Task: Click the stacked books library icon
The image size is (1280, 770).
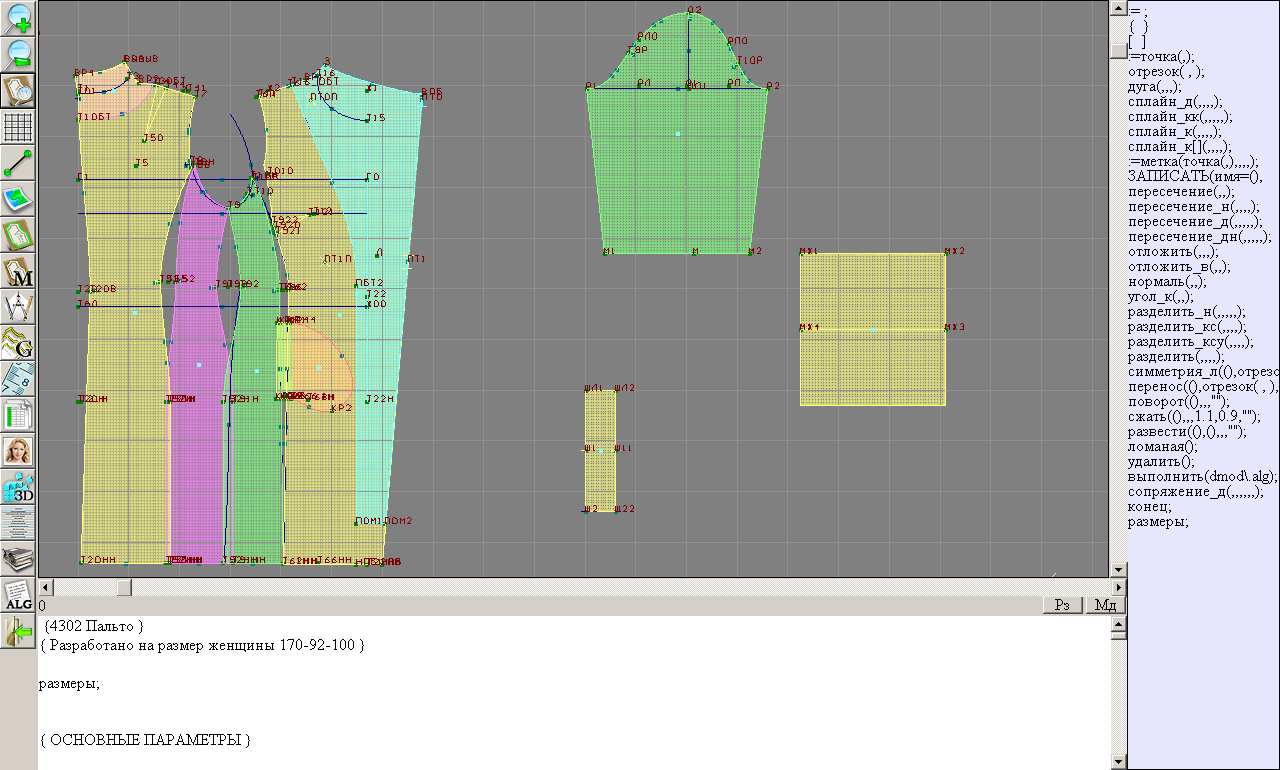Action: [18, 559]
